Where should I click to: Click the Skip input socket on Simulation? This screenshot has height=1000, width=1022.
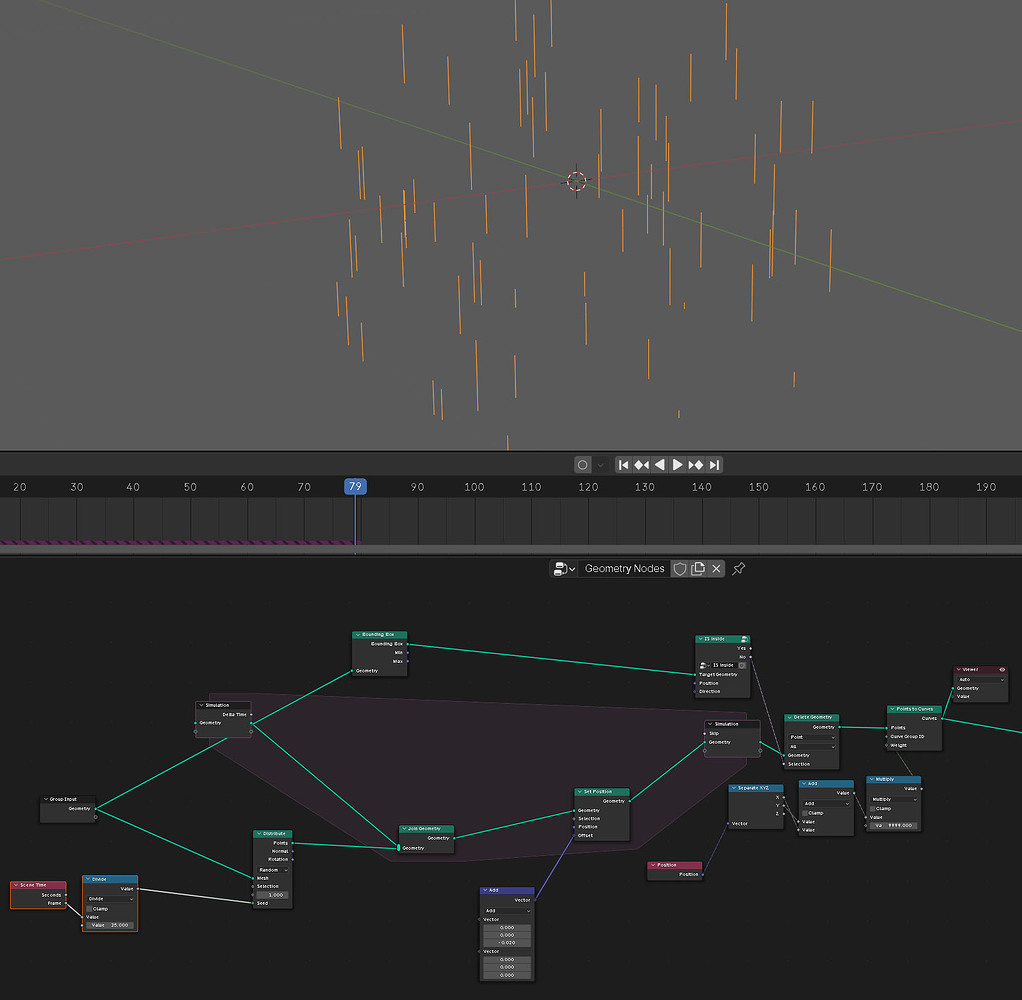[705, 733]
